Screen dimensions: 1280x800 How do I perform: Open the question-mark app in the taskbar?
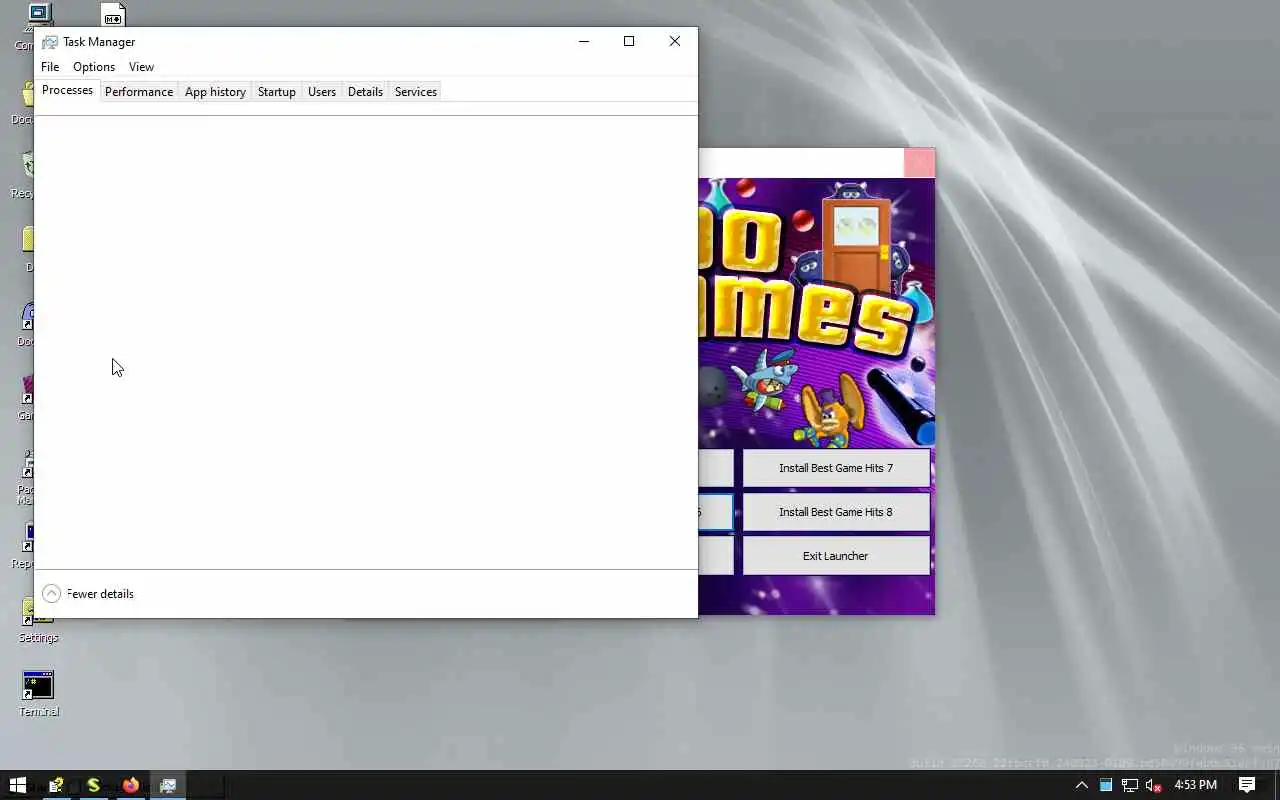coord(57,785)
